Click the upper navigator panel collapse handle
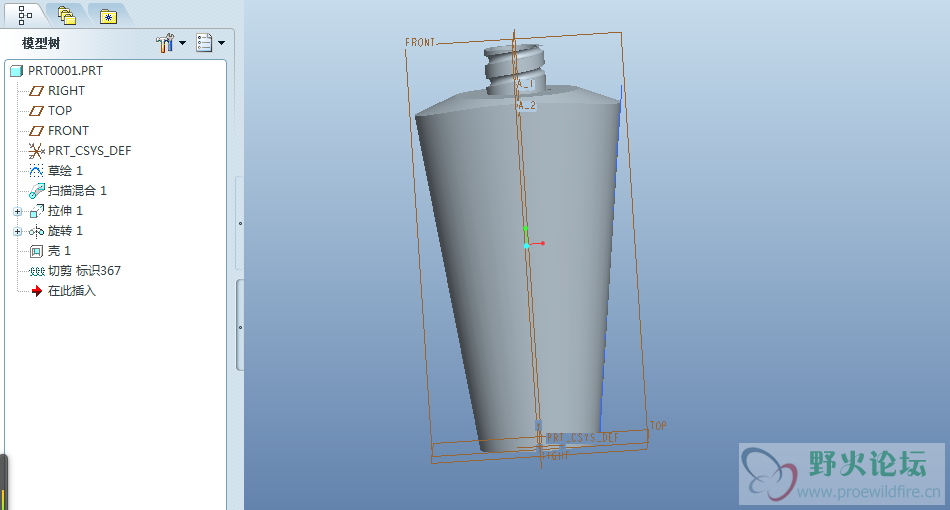The height and width of the screenshot is (510, 950). point(240,224)
